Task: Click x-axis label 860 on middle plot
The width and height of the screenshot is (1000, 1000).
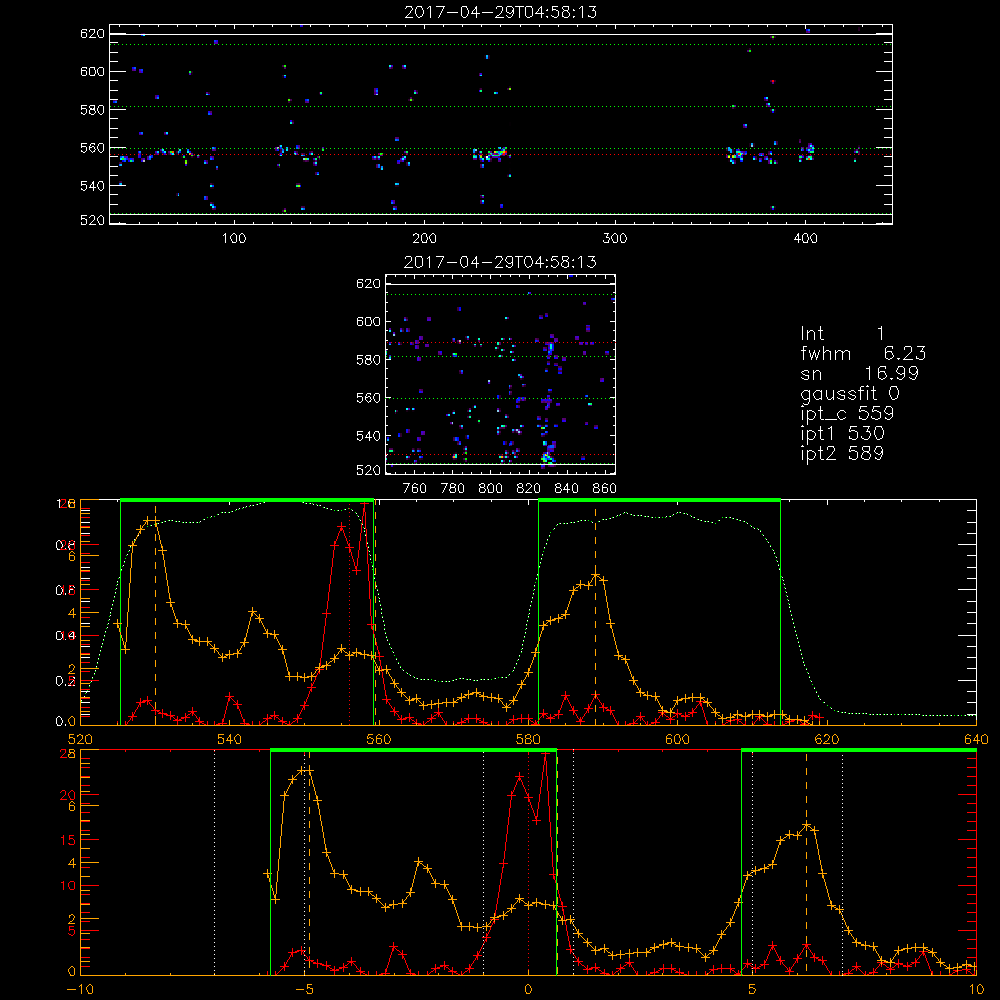Action: tap(605, 489)
